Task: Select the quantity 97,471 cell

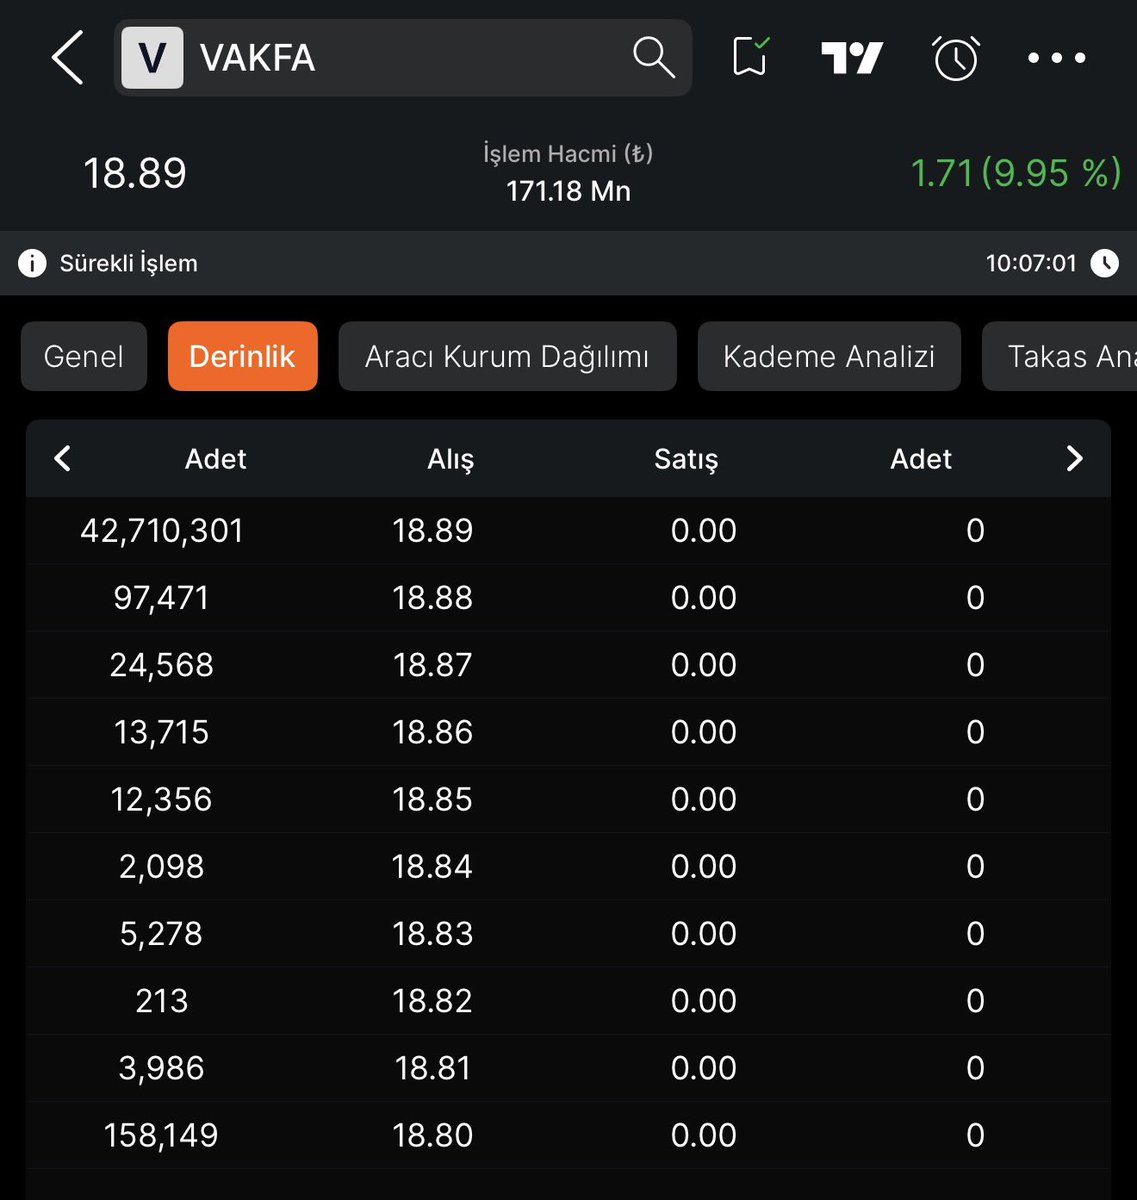Action: 162,597
